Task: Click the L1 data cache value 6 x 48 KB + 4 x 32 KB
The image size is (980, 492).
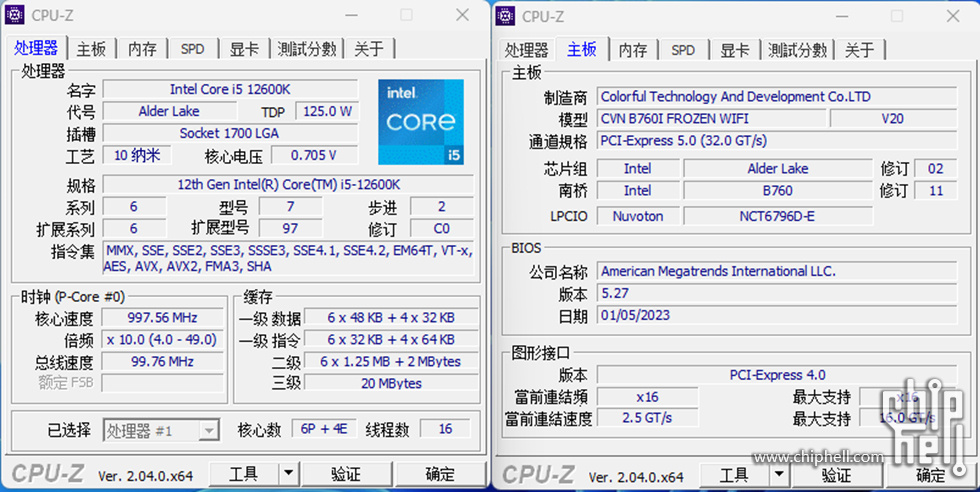Action: click(391, 318)
